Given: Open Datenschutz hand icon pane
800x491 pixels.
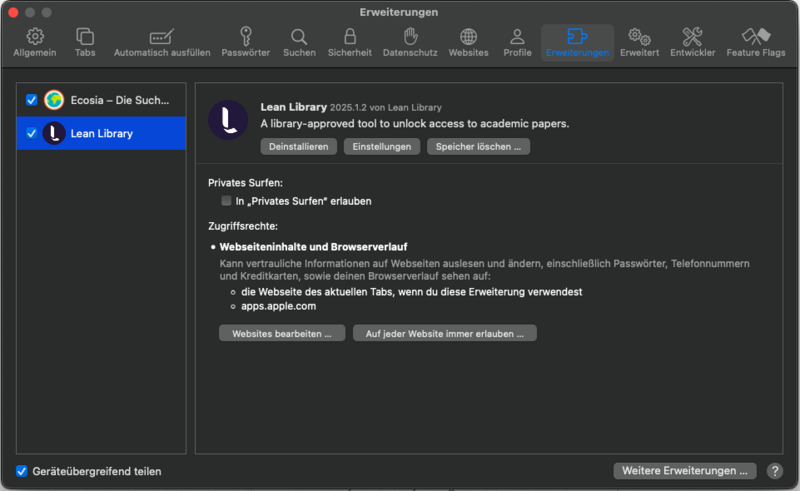Looking at the screenshot, I should [x=410, y=42].
